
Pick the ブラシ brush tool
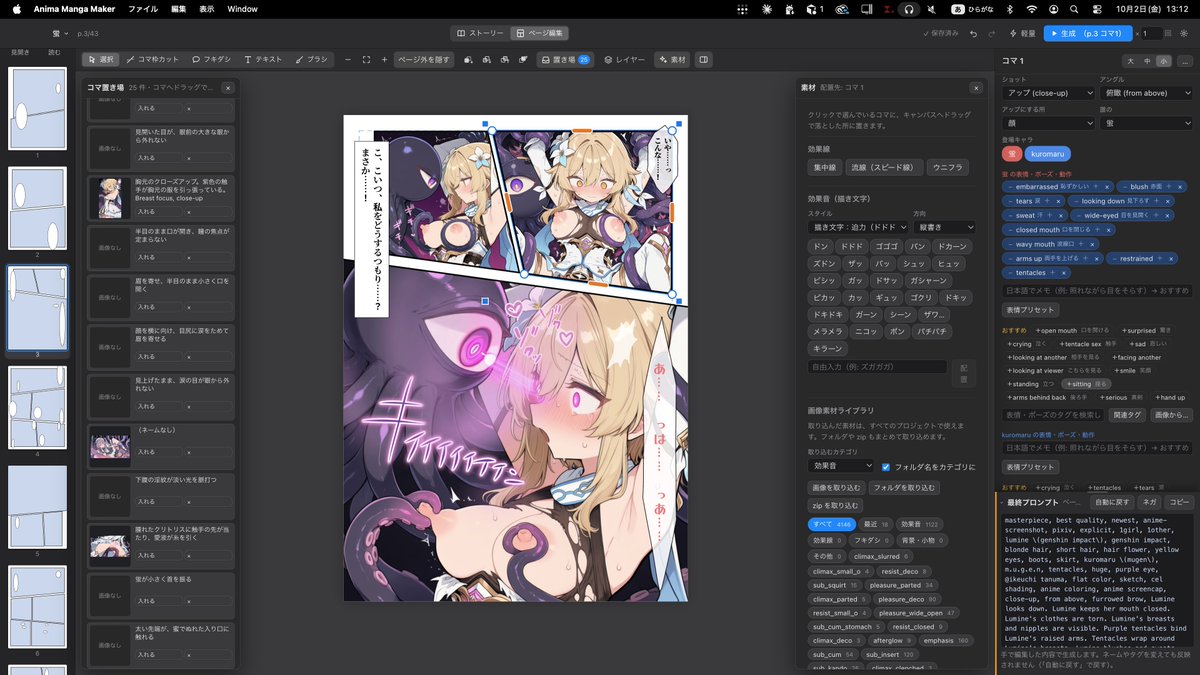coord(312,59)
